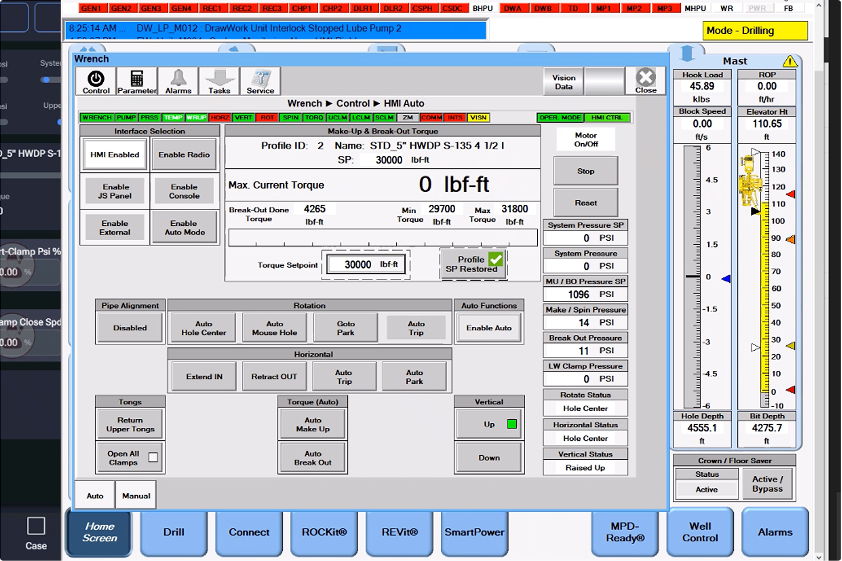Open the ROCKit tab
This screenshot has width=842, height=561.
click(324, 532)
